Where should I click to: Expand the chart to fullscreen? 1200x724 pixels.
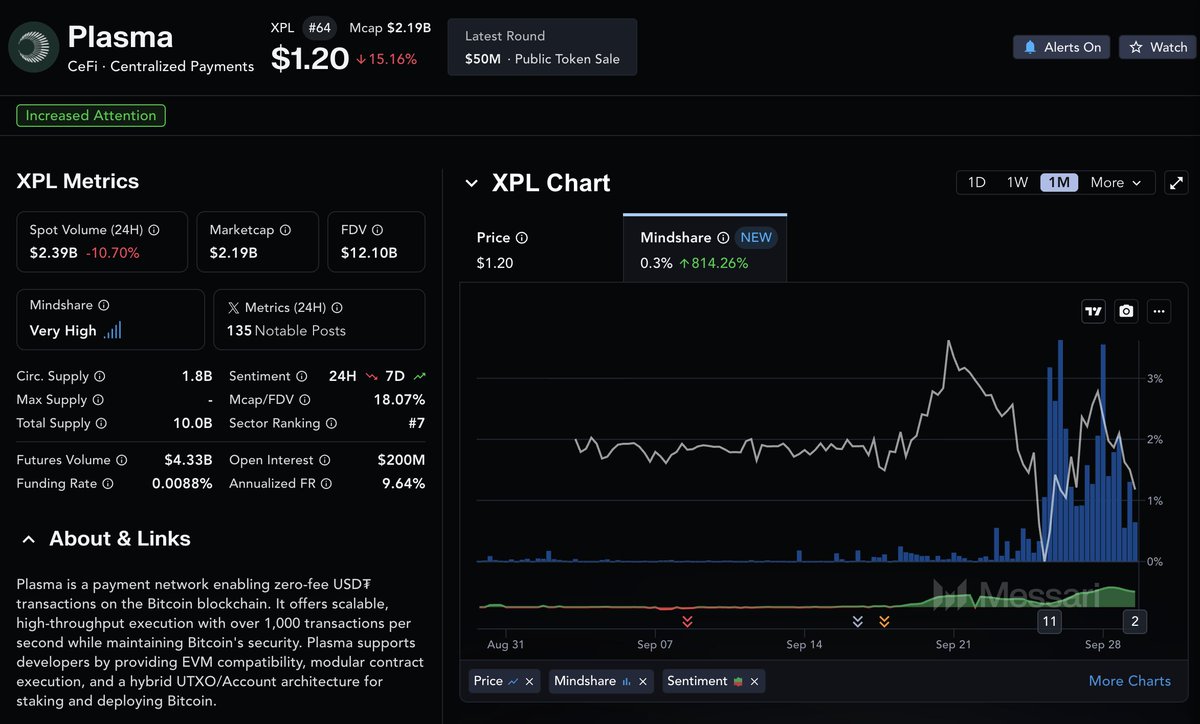point(1177,183)
